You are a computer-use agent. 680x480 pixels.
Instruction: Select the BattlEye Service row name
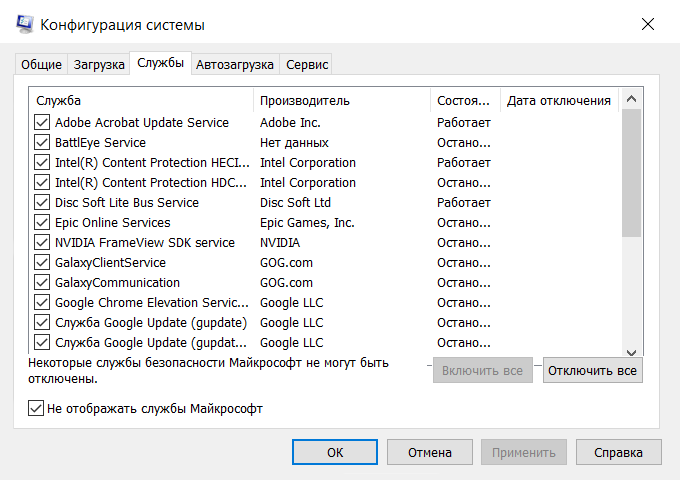[x=100, y=143]
